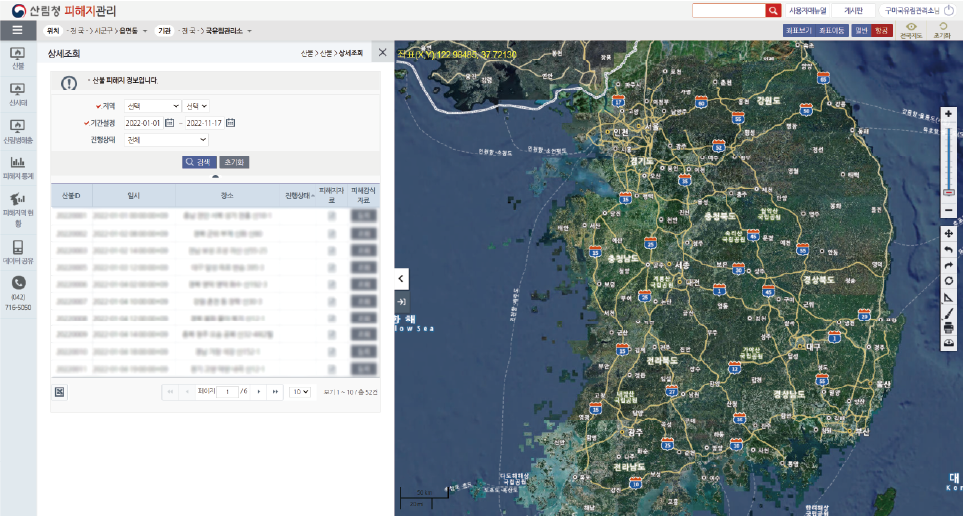This screenshot has height=516, width=964.
Task: Go to previous map view (undo arrow)
Action: point(949,250)
